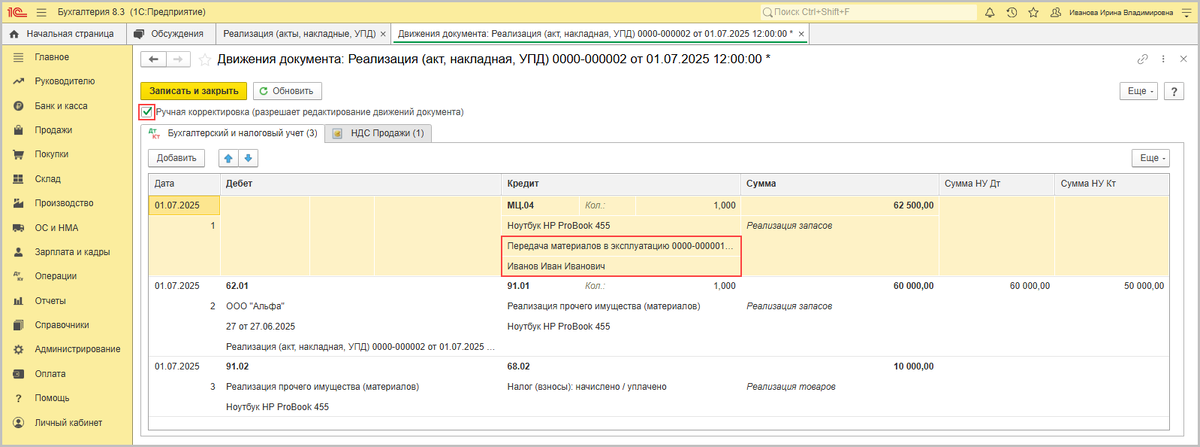Open the Помощь section
Image resolution: width=1200 pixels, height=447 pixels.
[x=52, y=398]
